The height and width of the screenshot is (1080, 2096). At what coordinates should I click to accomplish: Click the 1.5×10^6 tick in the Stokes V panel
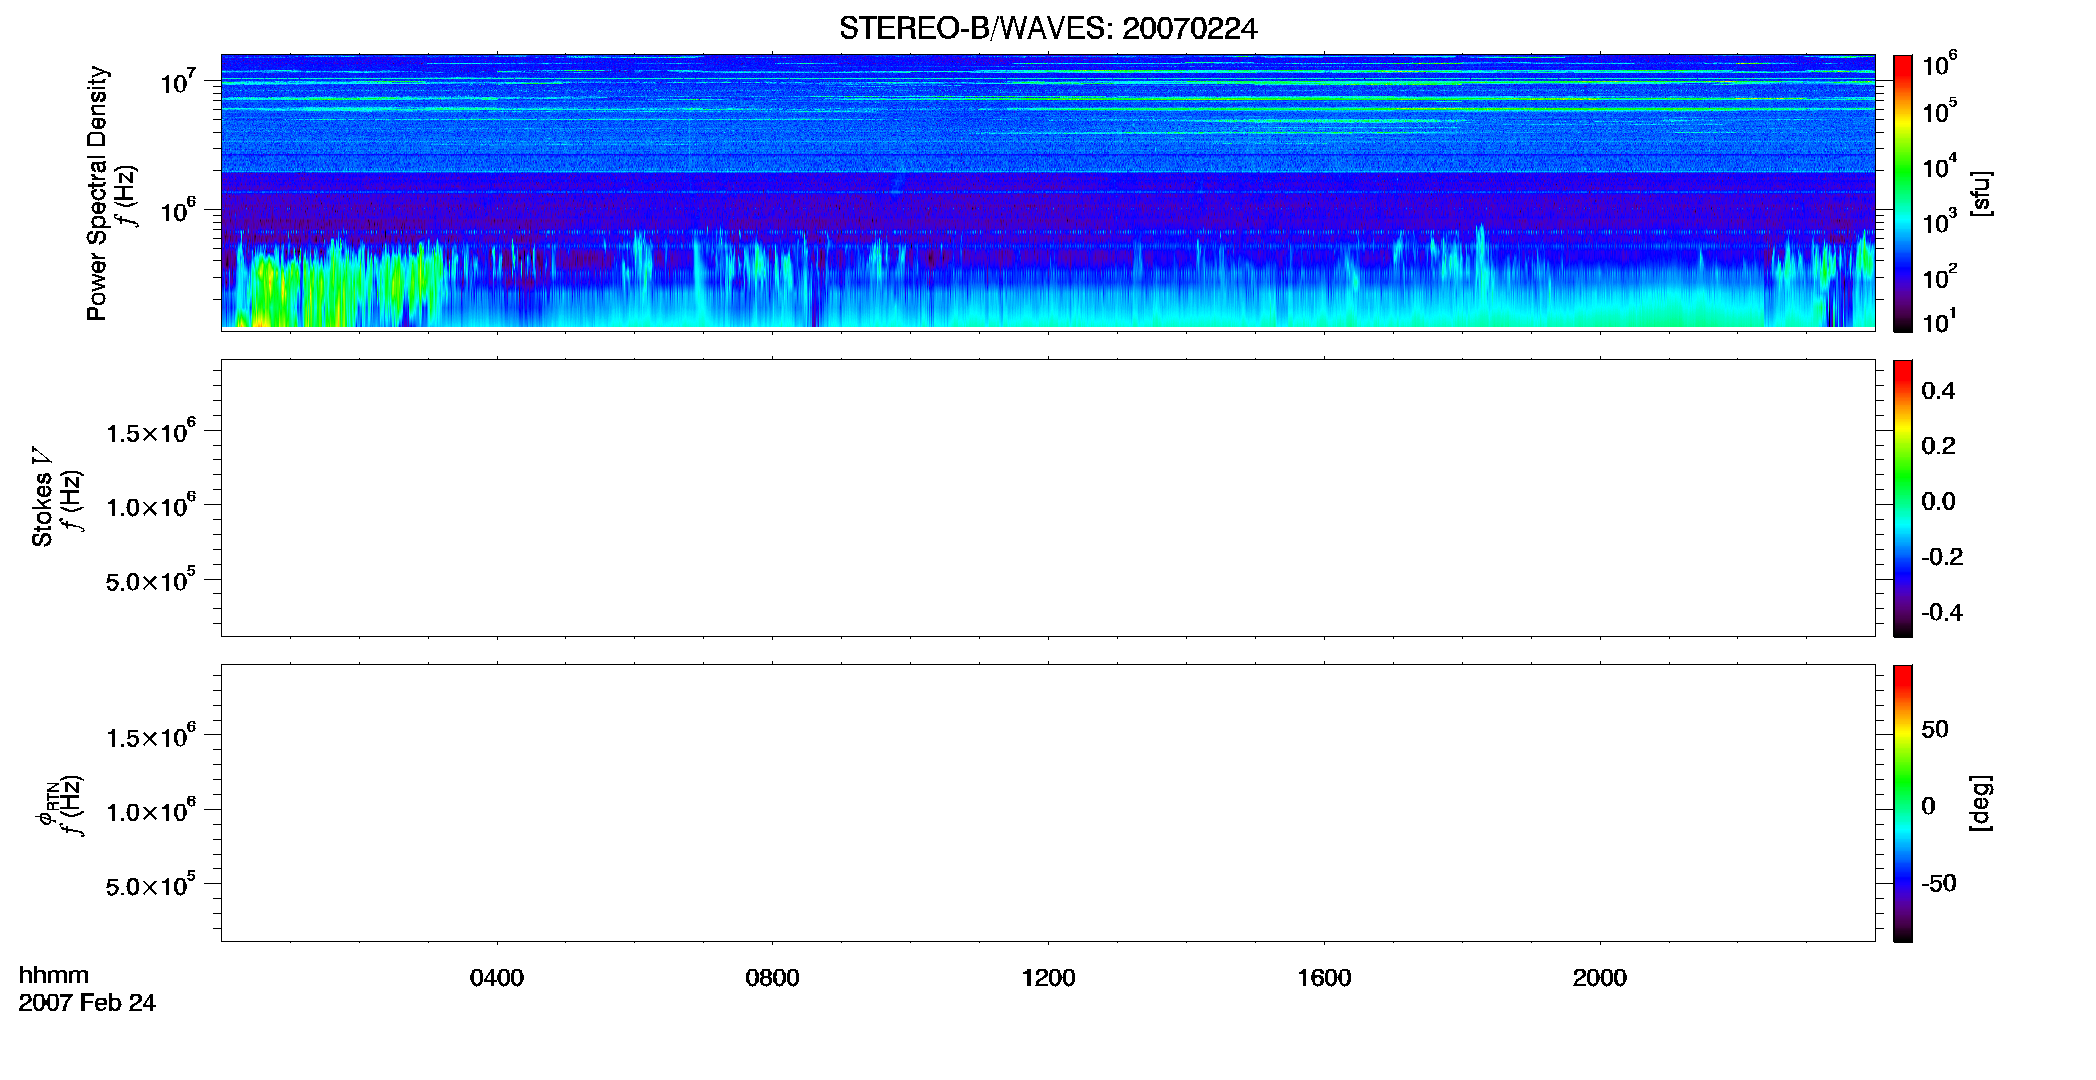click(x=151, y=432)
